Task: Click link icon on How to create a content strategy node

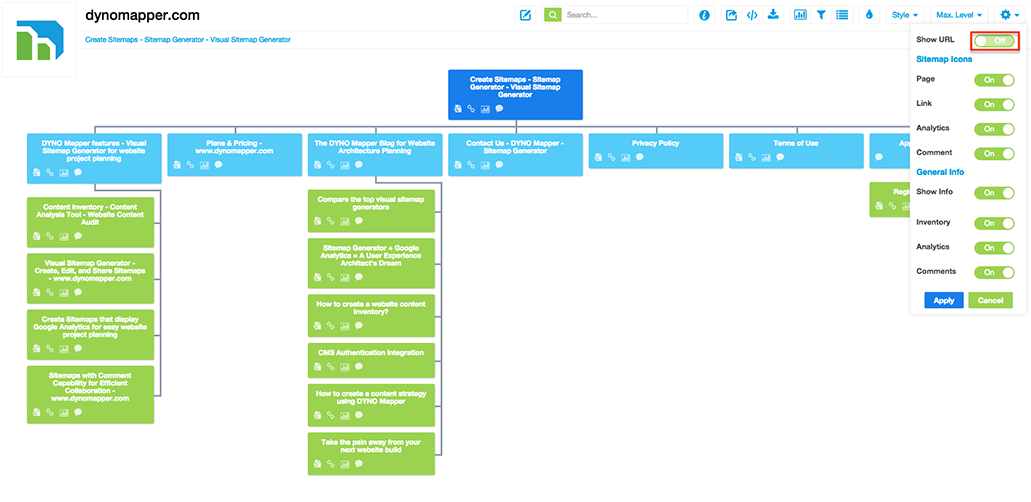Action: (331, 415)
